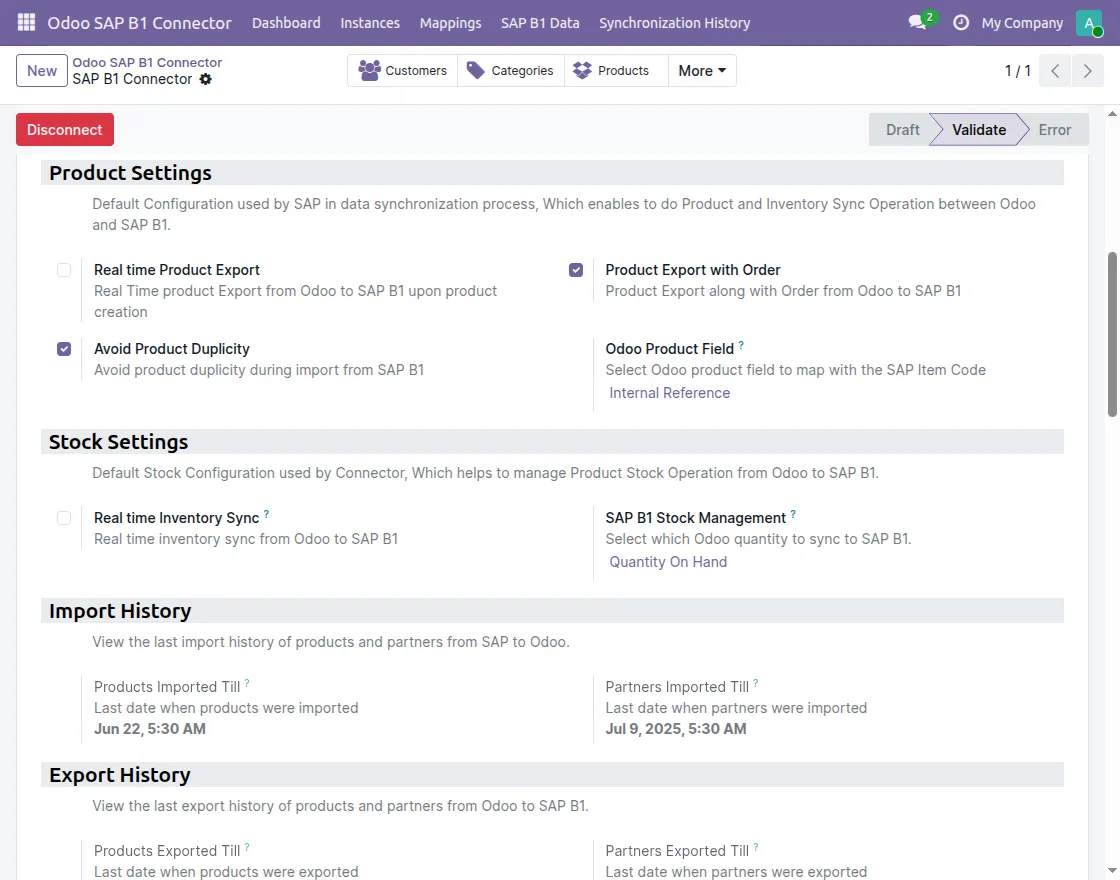Click the Stock Settings section heading
The width and height of the screenshot is (1120, 880).
tap(119, 442)
